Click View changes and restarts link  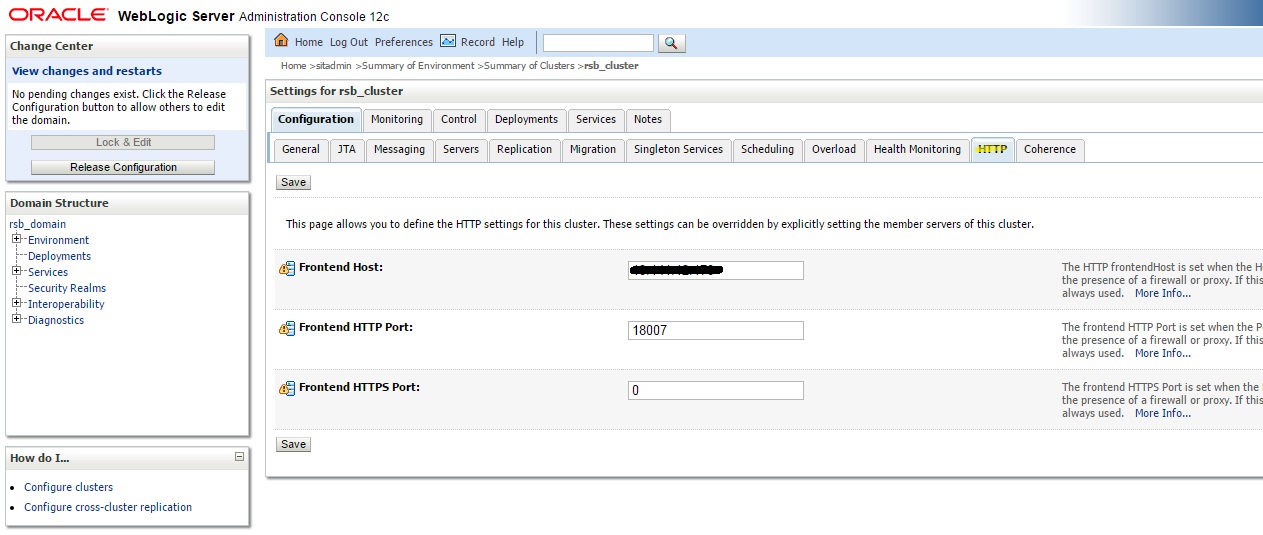tap(87, 71)
